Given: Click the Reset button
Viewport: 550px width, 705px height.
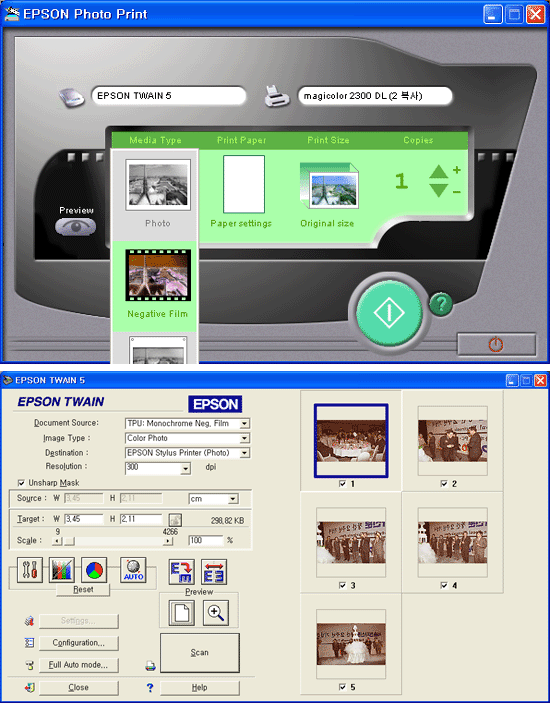Looking at the screenshot, I should 83,589.
